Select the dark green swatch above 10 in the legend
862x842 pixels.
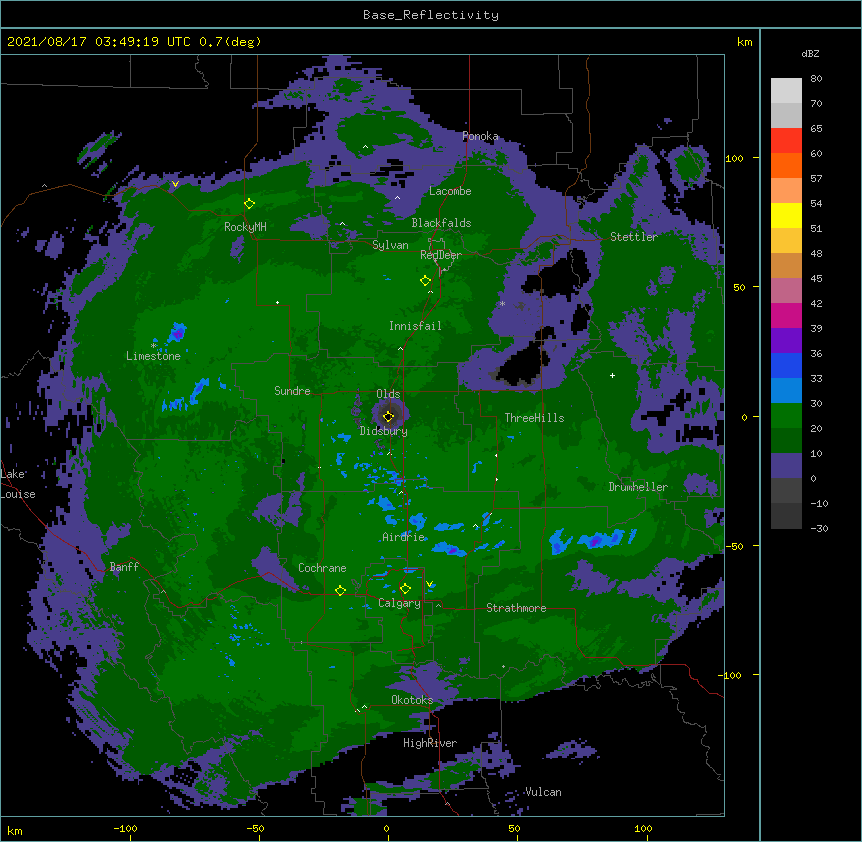coord(786,440)
